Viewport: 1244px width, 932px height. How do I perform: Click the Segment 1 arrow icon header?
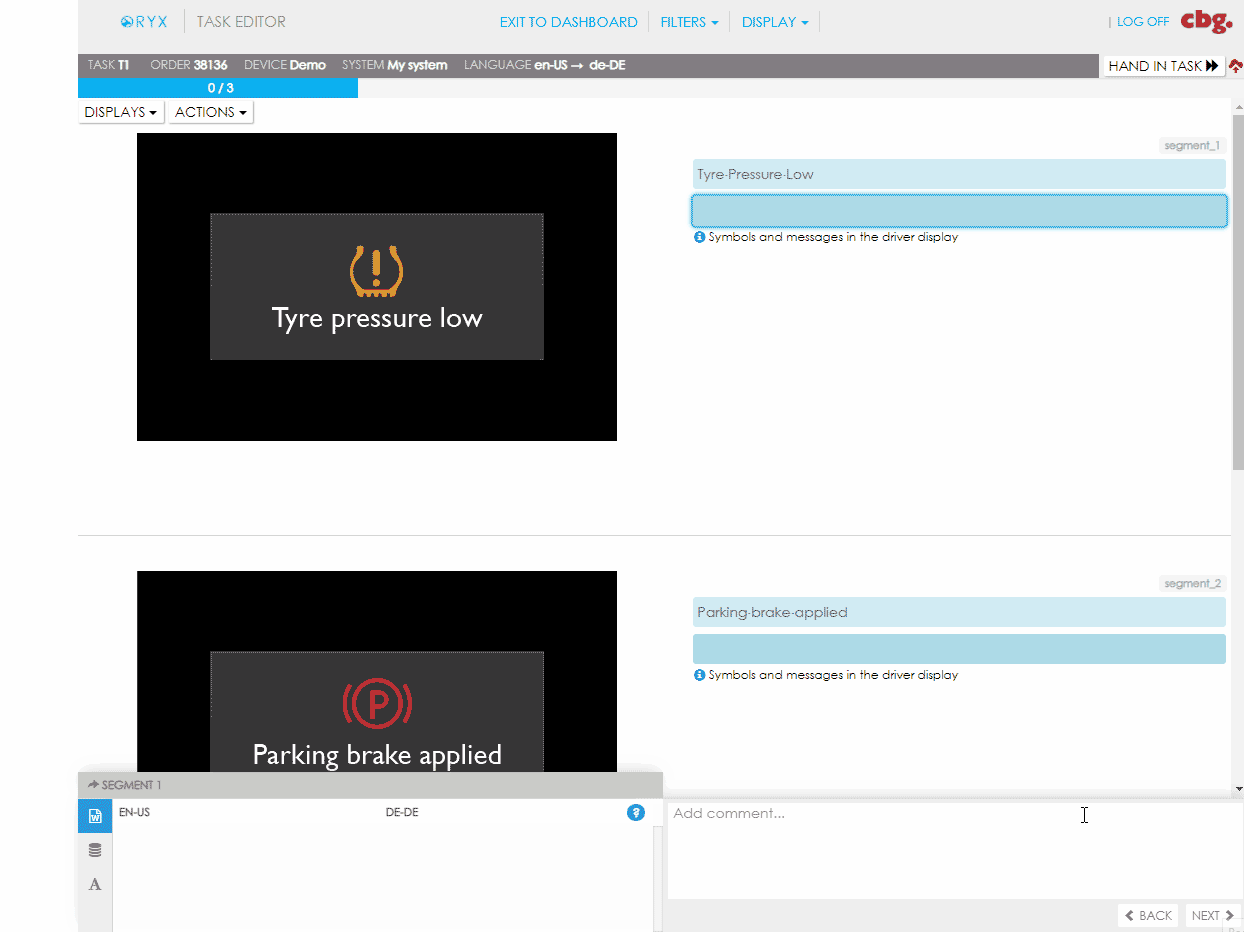pyautogui.click(x=93, y=785)
